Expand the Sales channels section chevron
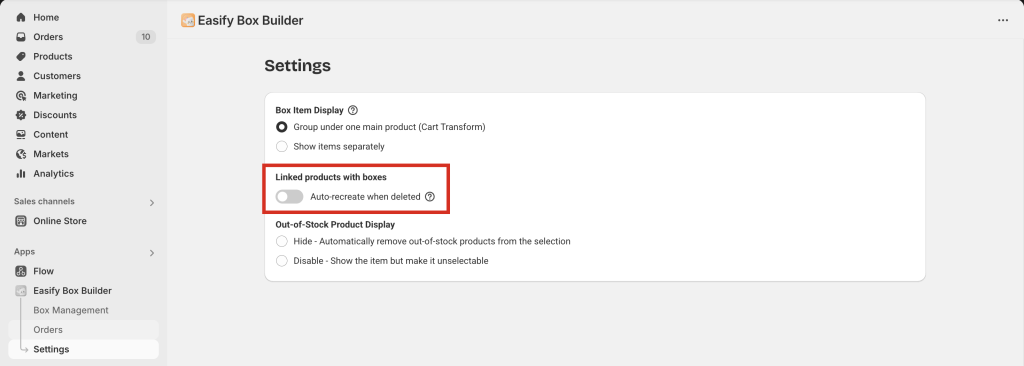Image resolution: width=1024 pixels, height=366 pixels. point(152,203)
